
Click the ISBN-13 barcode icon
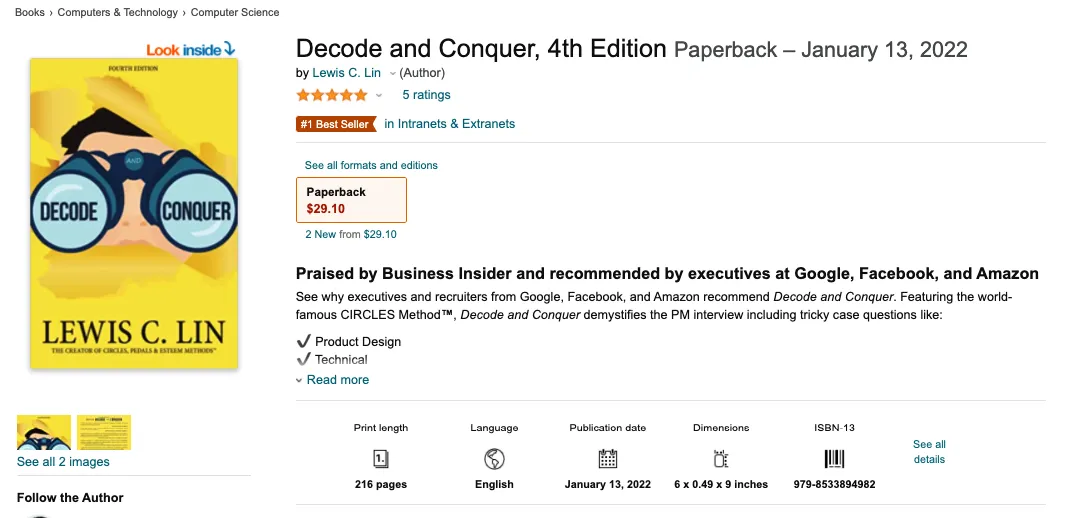point(834,459)
